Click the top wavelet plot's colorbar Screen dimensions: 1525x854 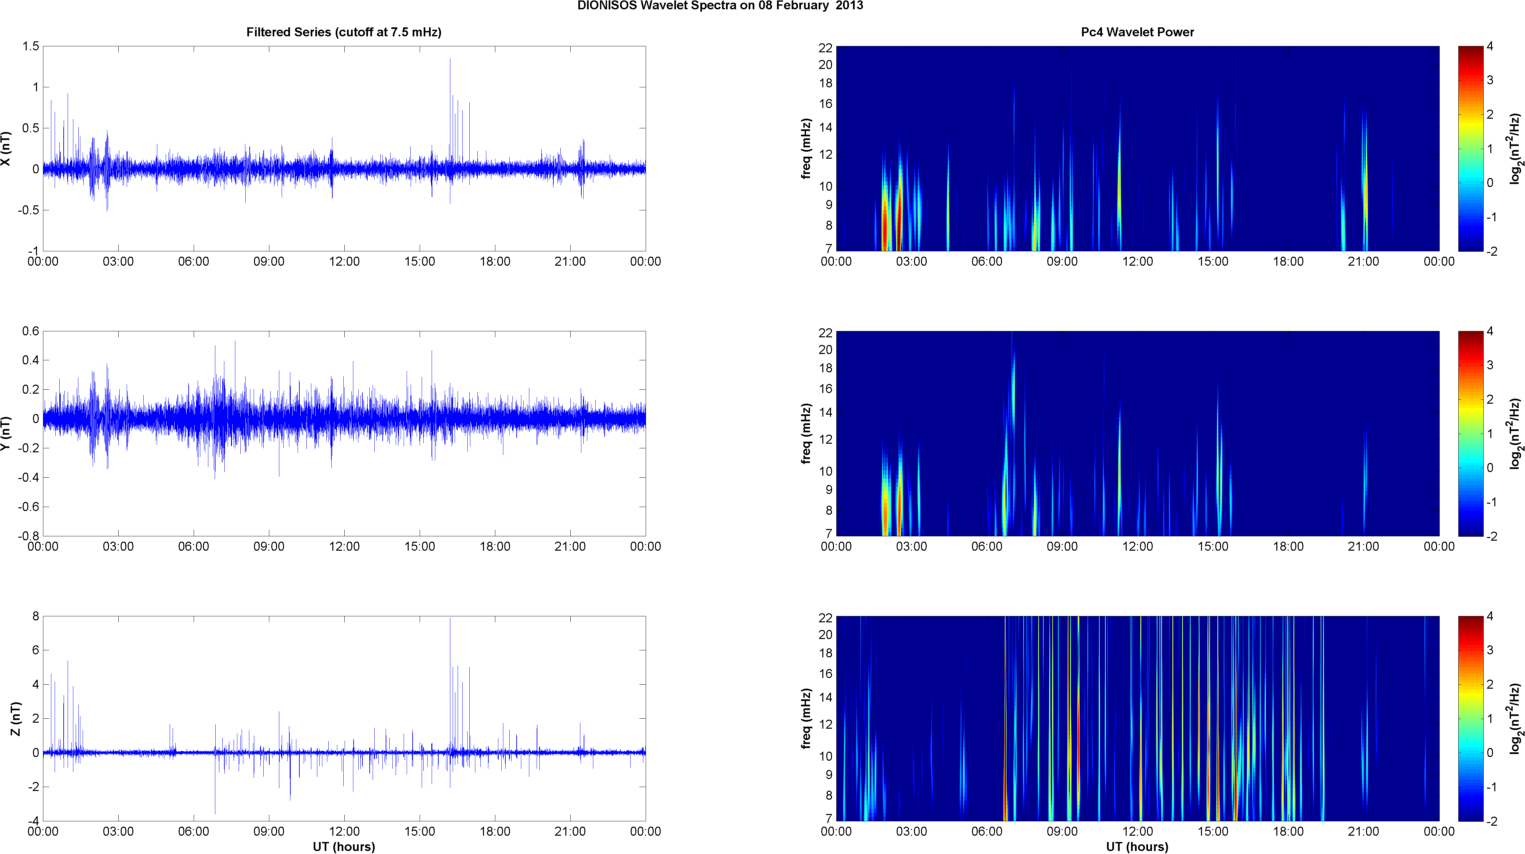tap(1470, 148)
